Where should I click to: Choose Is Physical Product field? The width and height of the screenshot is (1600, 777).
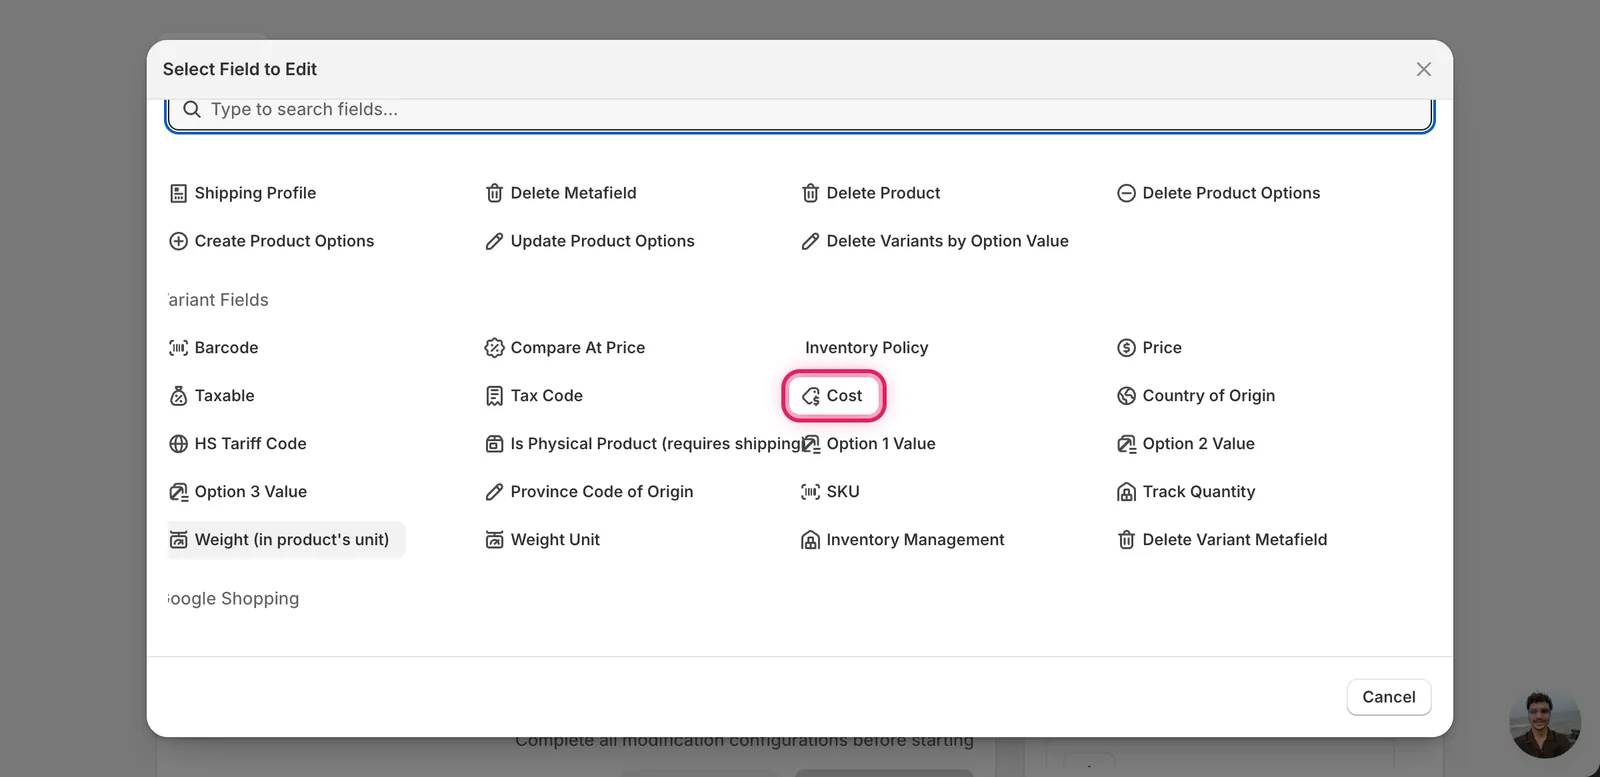[x=645, y=444]
